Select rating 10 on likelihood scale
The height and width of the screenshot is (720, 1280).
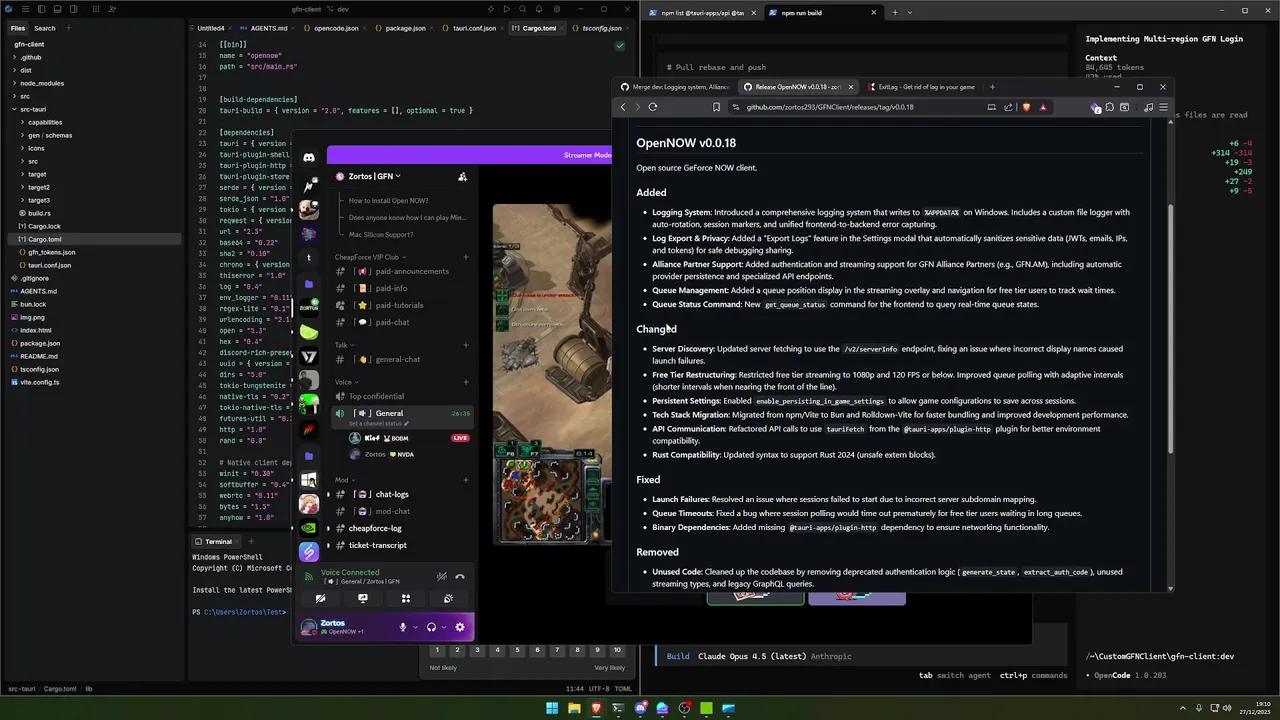[x=617, y=650]
